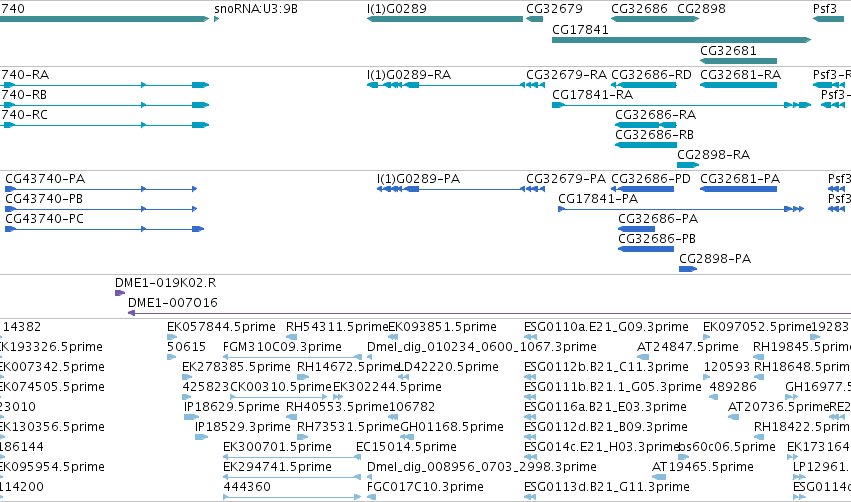Image resolution: width=851 pixels, height=502 pixels.
Task: Click protein CG43740-PA
Action: pos(101,189)
